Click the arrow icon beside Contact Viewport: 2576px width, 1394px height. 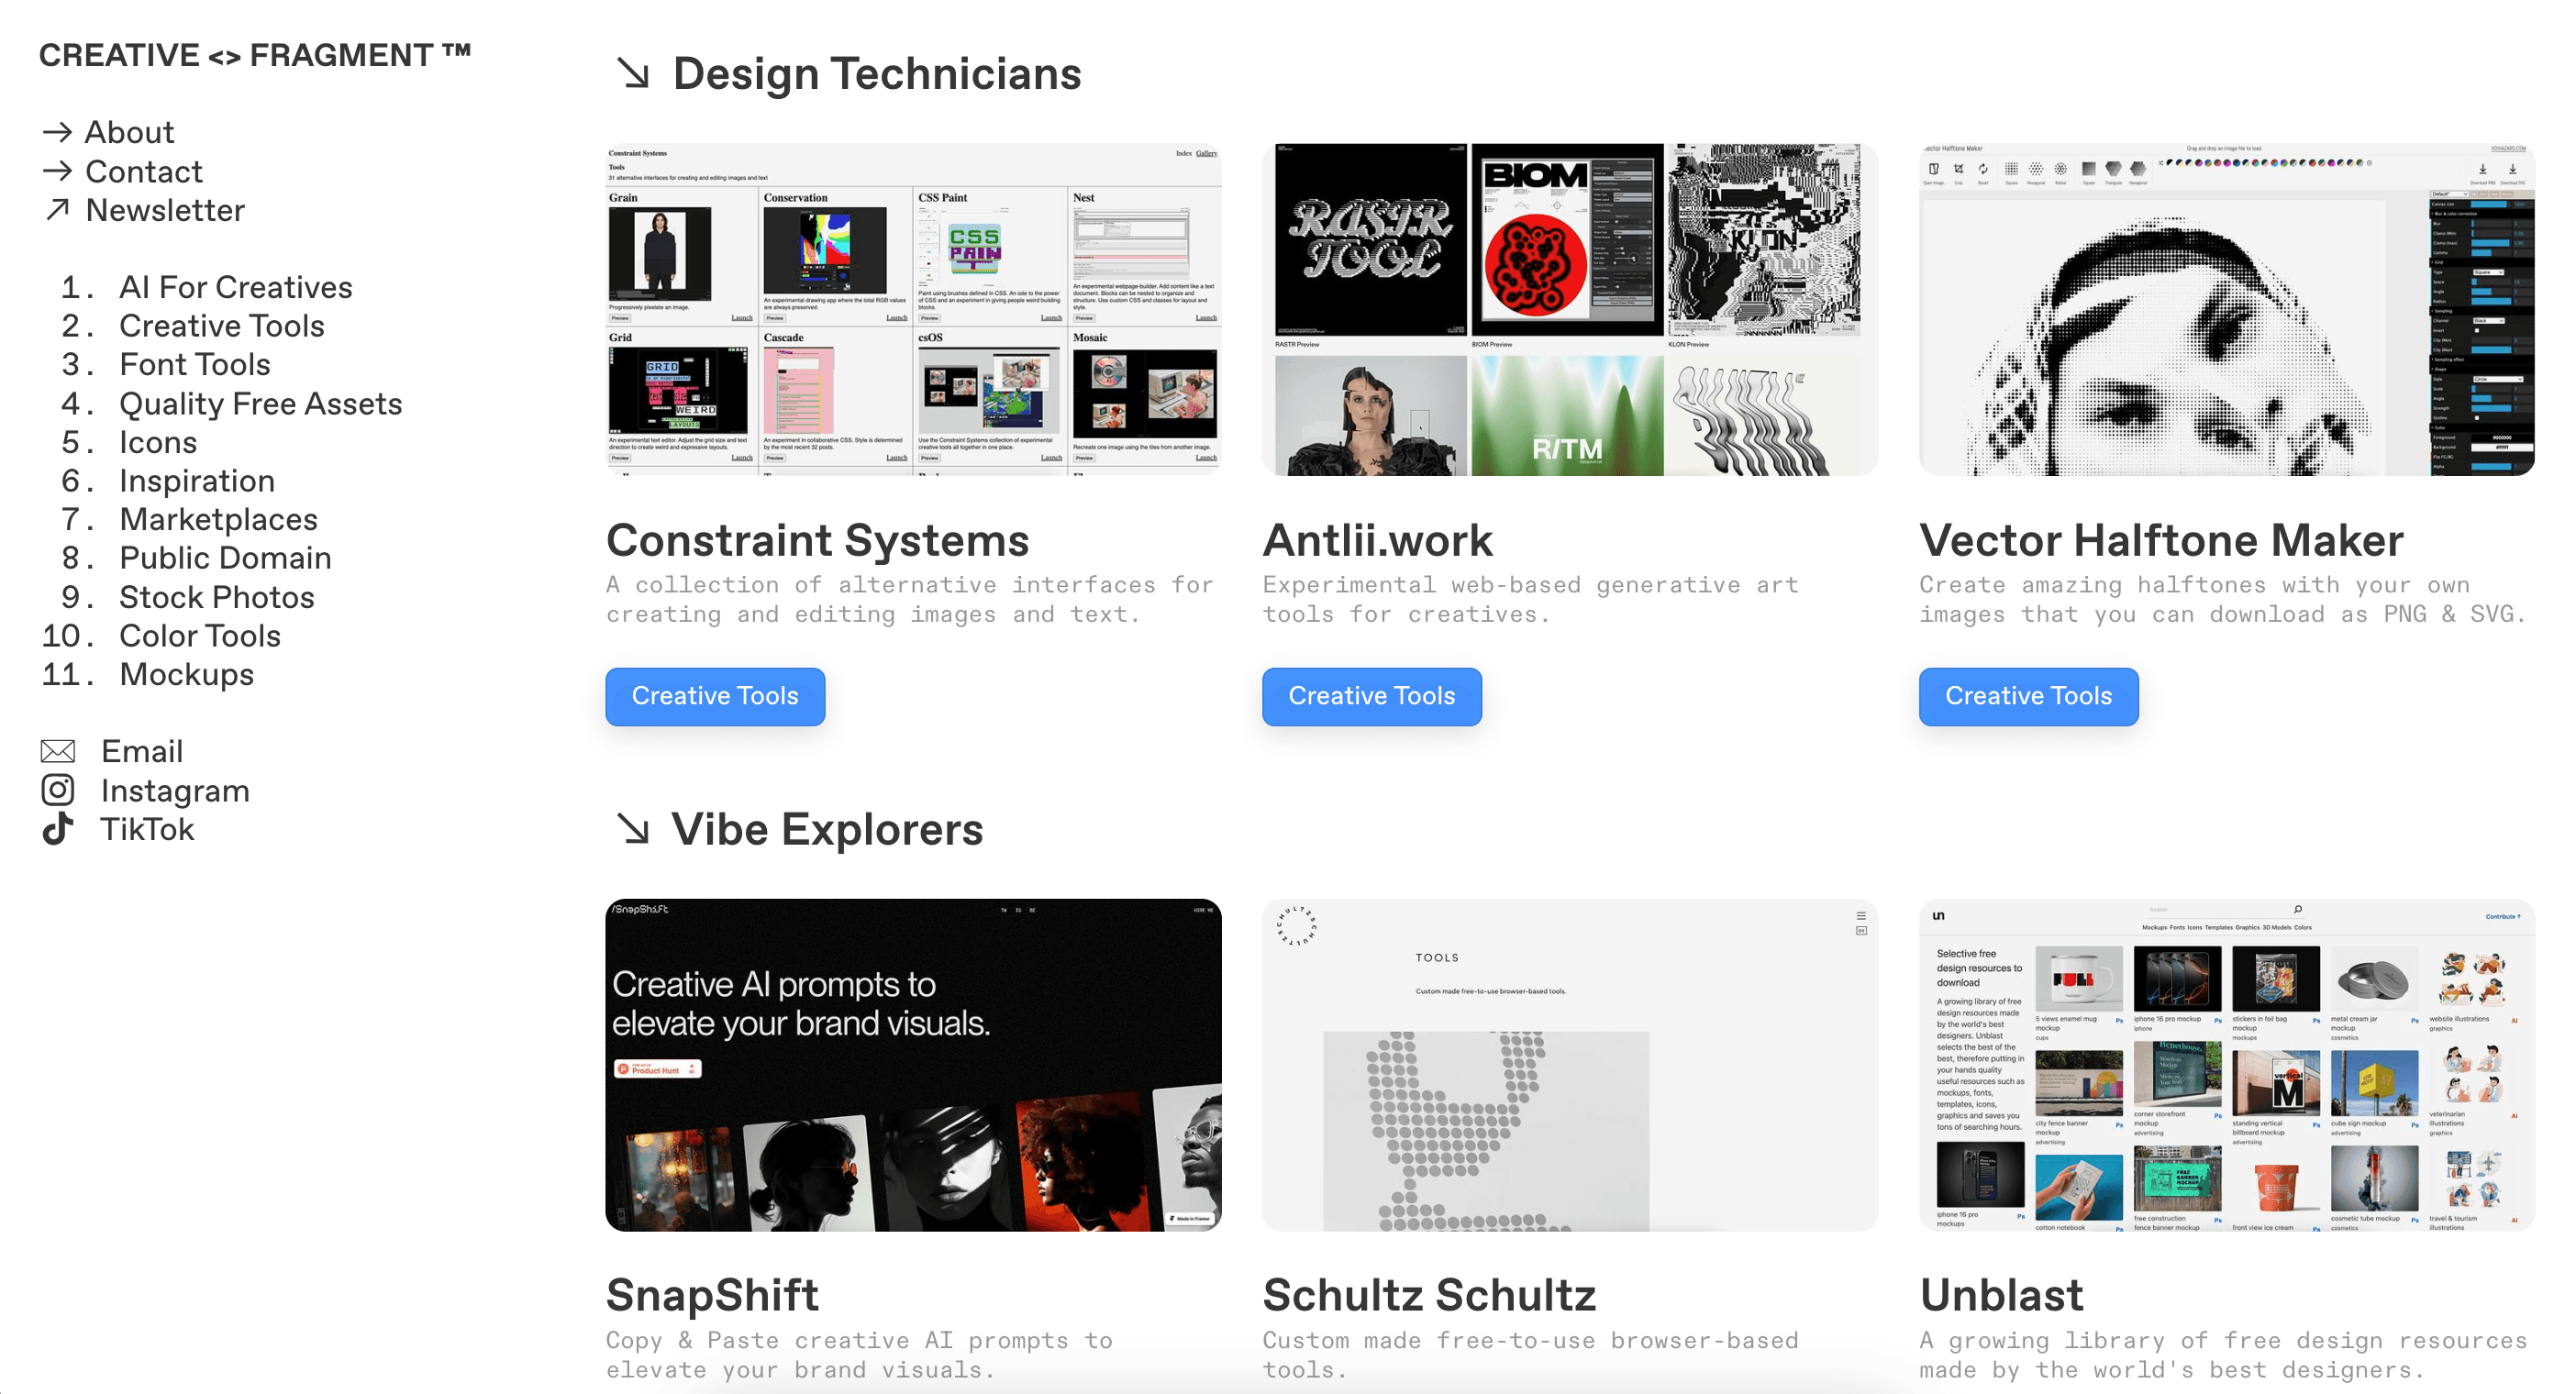click(58, 171)
